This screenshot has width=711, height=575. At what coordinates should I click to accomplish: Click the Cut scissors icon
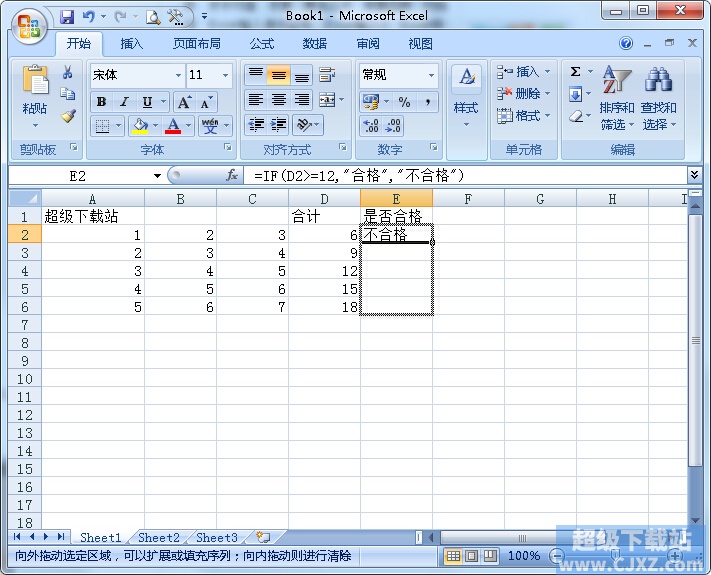point(68,72)
